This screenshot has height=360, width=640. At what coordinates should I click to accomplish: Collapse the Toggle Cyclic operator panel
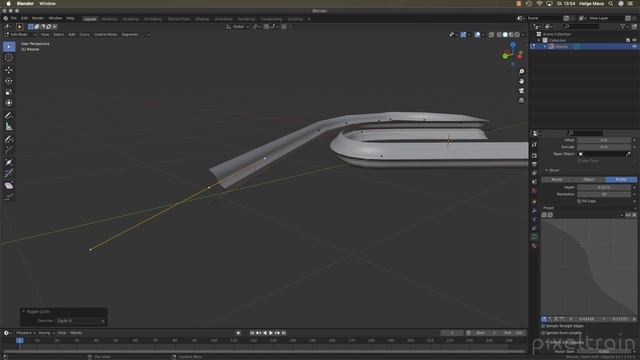(24, 311)
